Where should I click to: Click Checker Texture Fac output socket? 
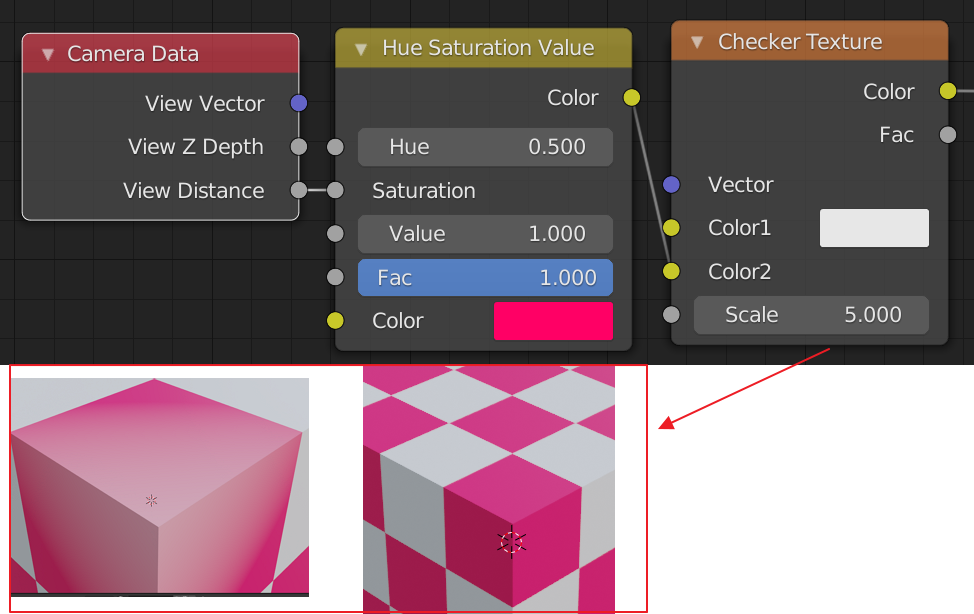click(948, 134)
